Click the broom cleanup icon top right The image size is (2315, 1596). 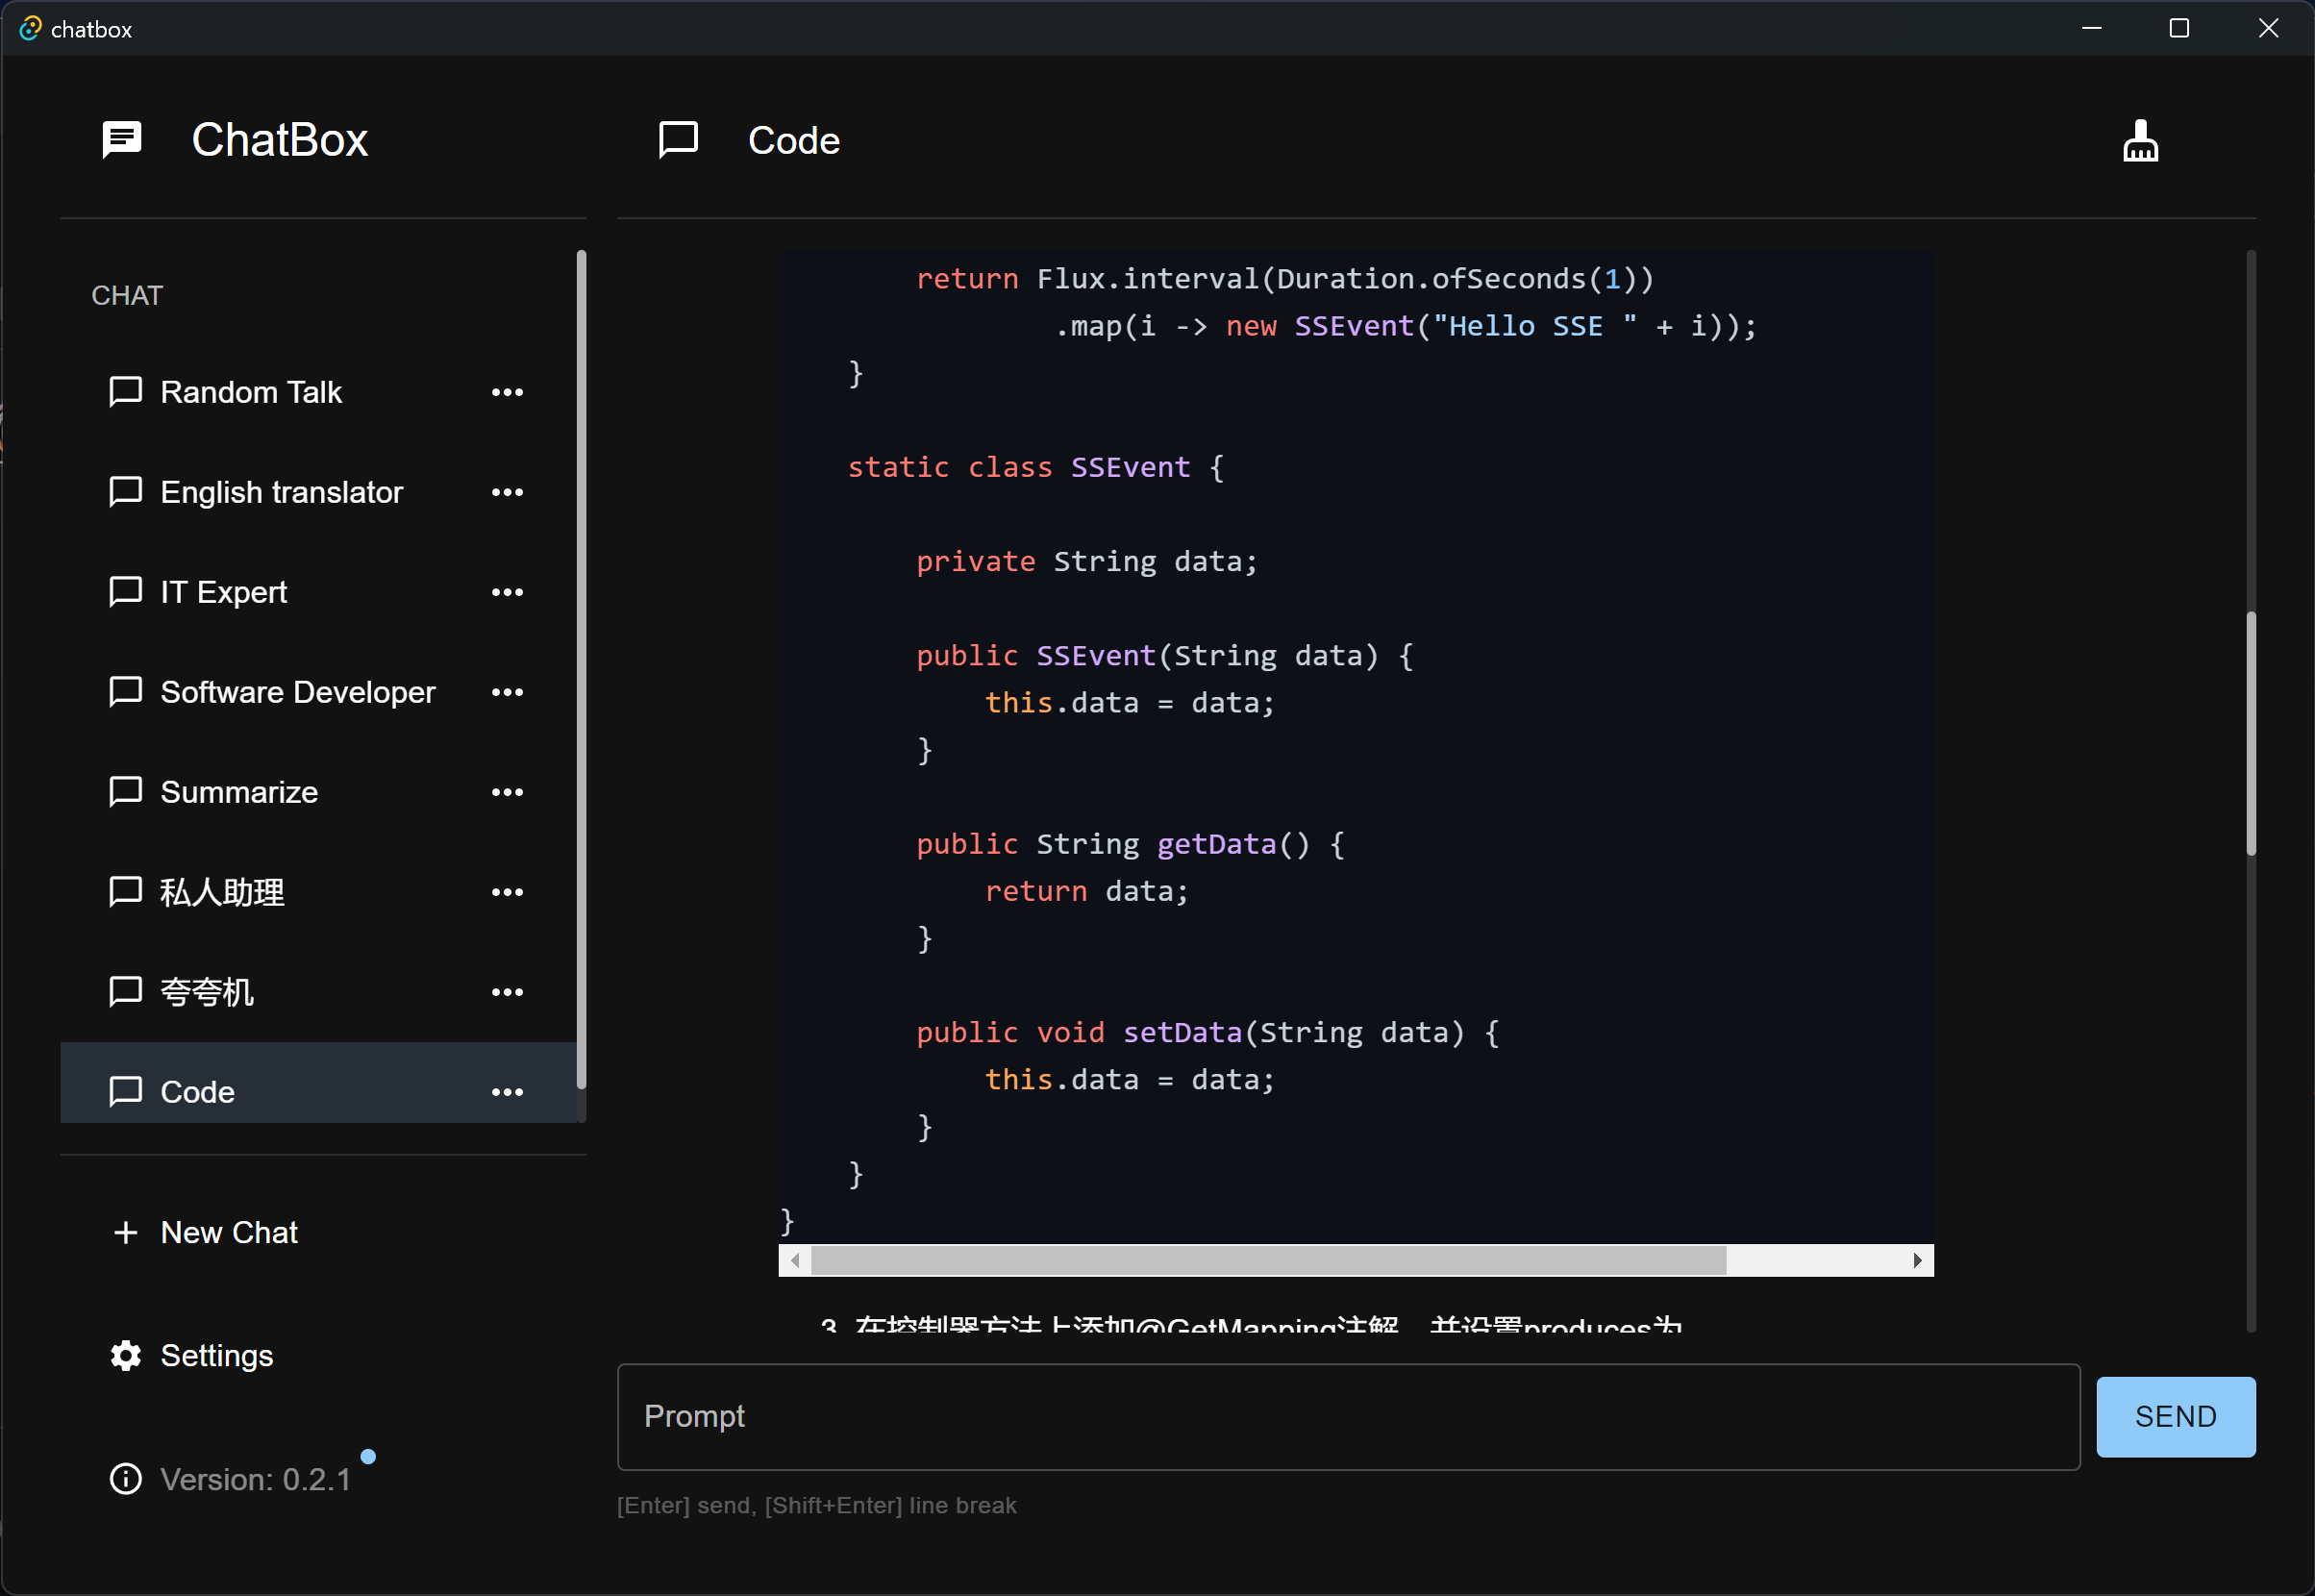2141,140
